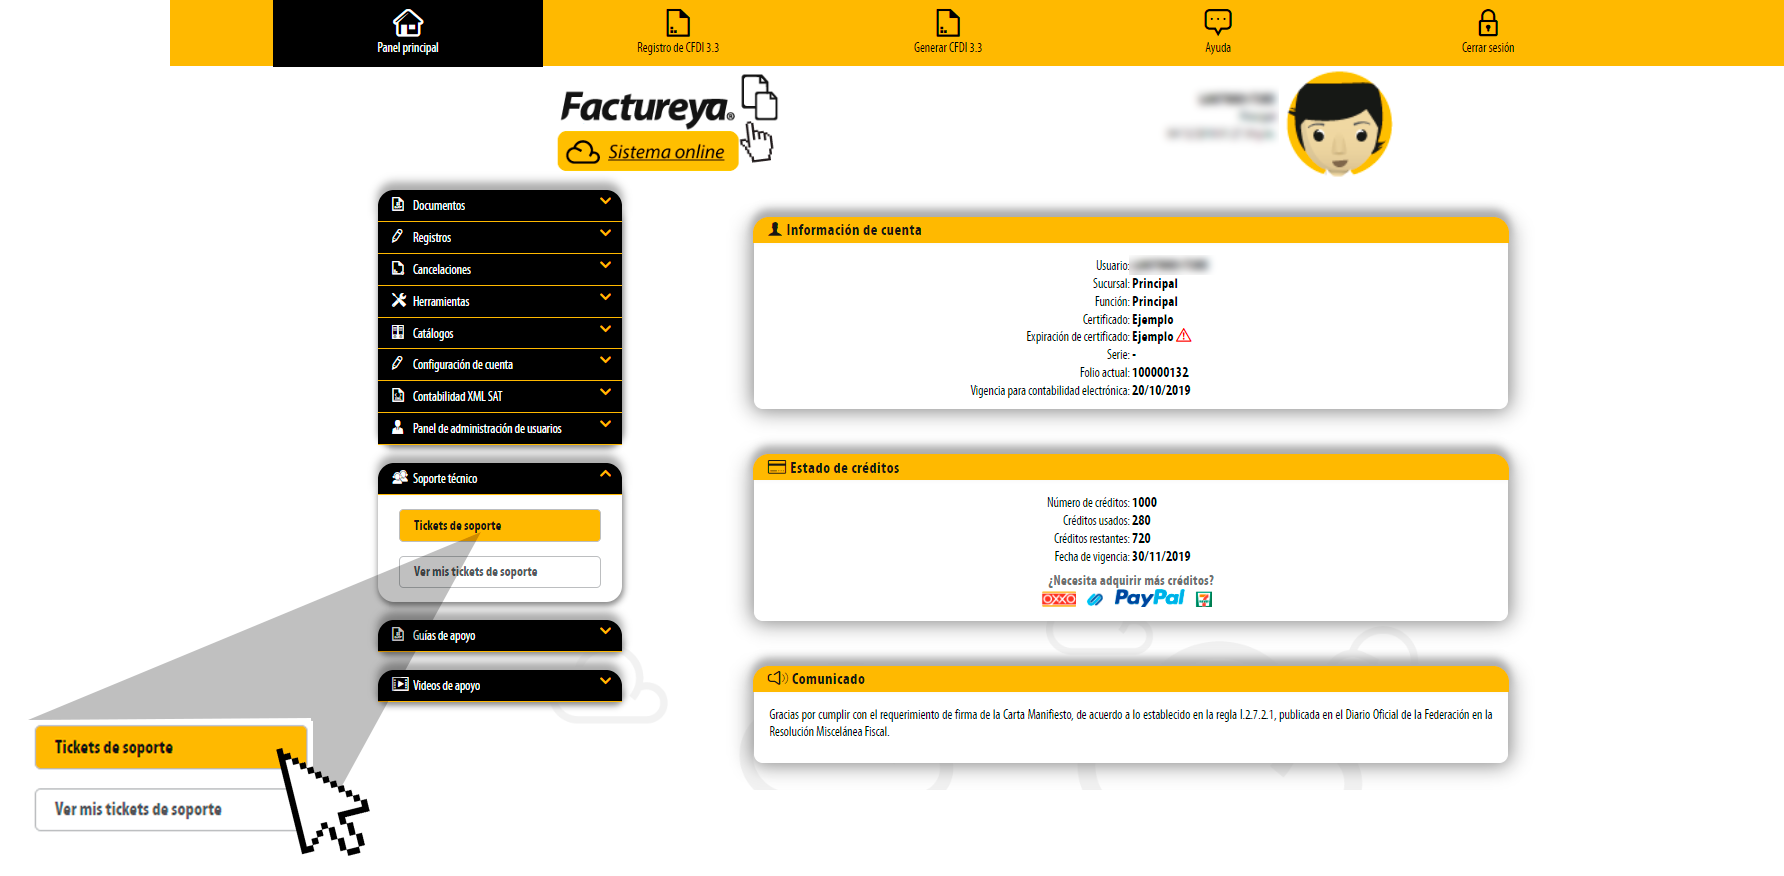The width and height of the screenshot is (1784, 876).
Task: Click the Cerrar sesión padlock icon
Action: pyautogui.click(x=1488, y=22)
